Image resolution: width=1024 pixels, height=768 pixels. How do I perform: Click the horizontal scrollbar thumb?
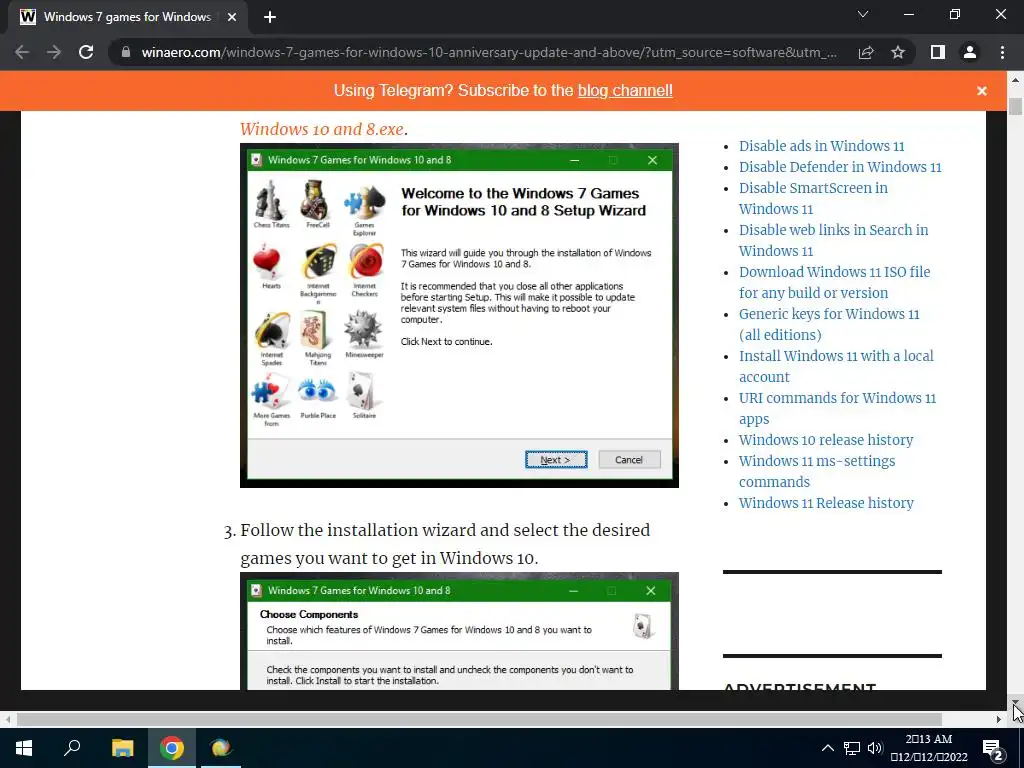[x=479, y=719]
